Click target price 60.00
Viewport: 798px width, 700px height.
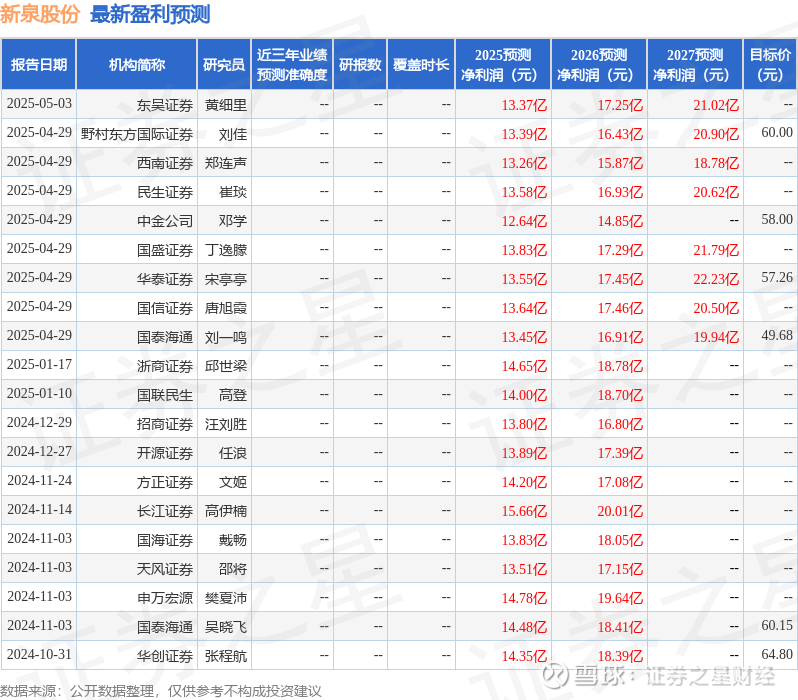click(777, 132)
